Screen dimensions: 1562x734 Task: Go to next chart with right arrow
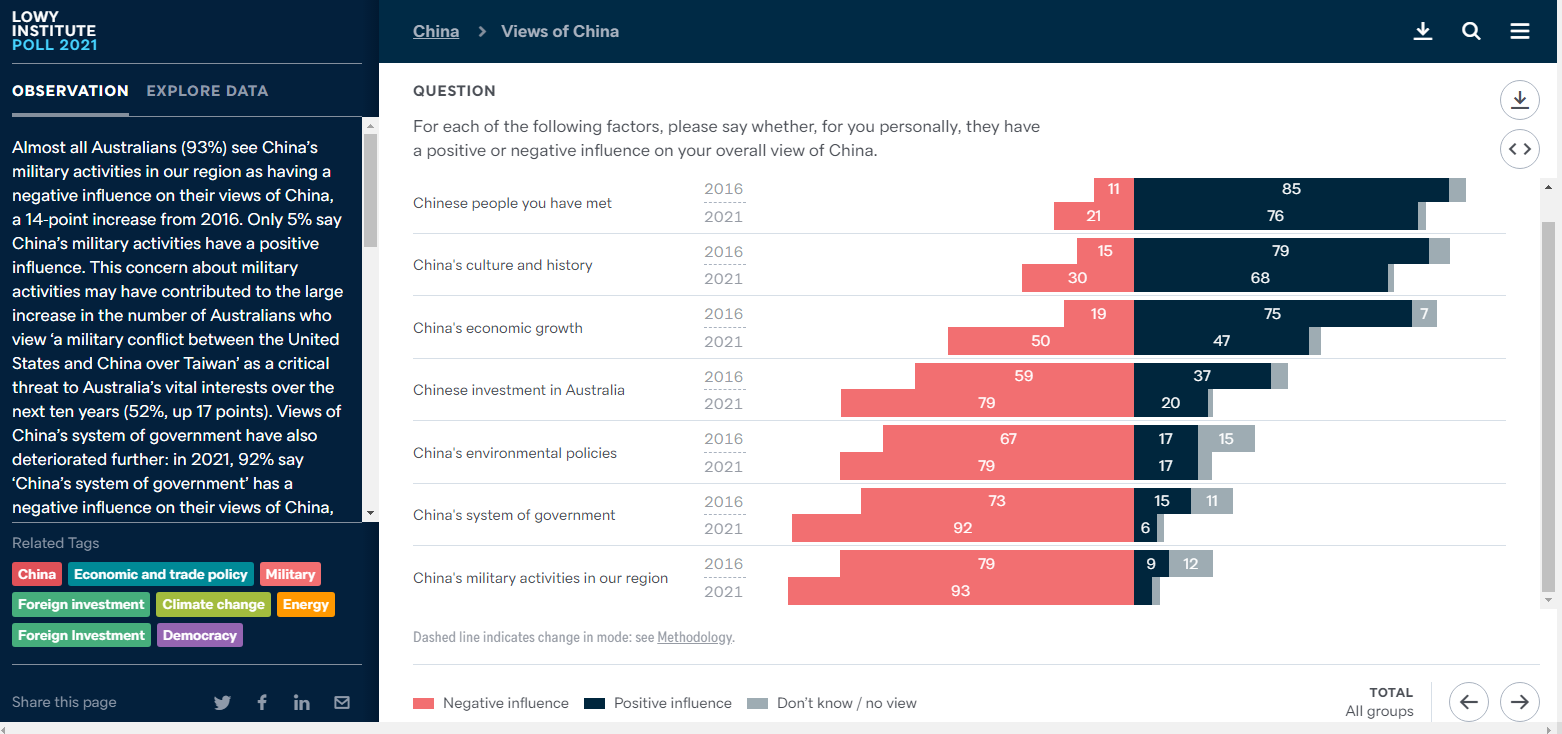tap(1519, 702)
